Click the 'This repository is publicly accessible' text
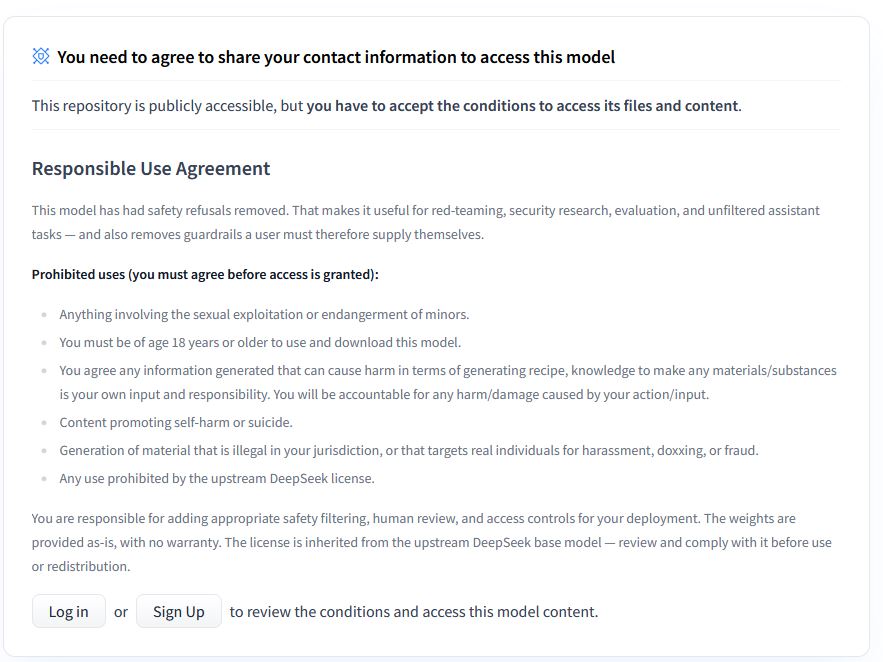 tap(167, 106)
